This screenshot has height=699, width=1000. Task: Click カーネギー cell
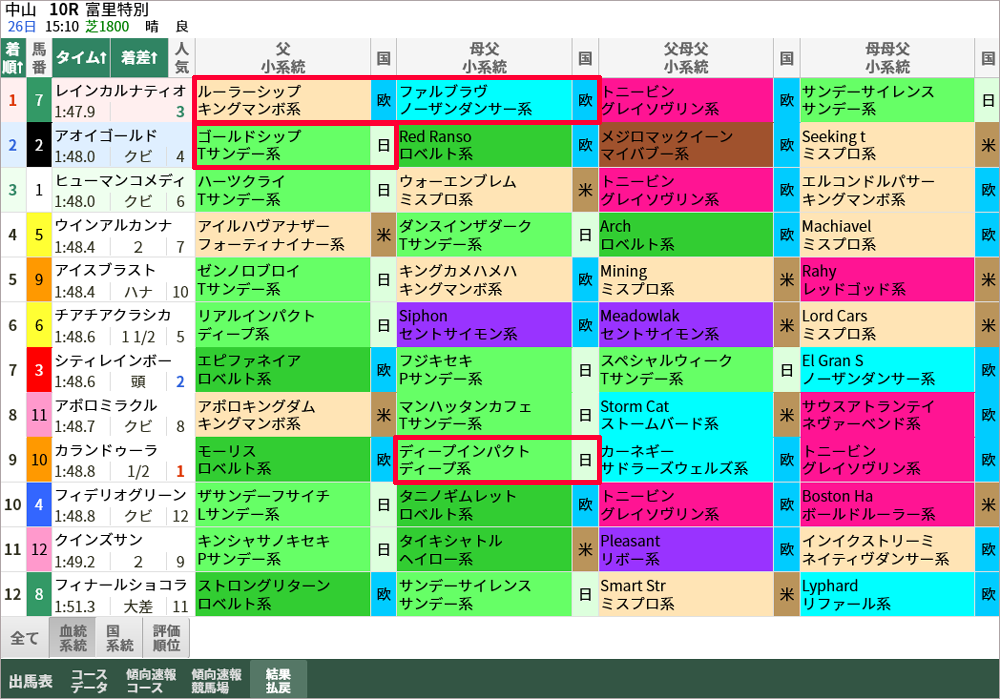[x=686, y=459]
